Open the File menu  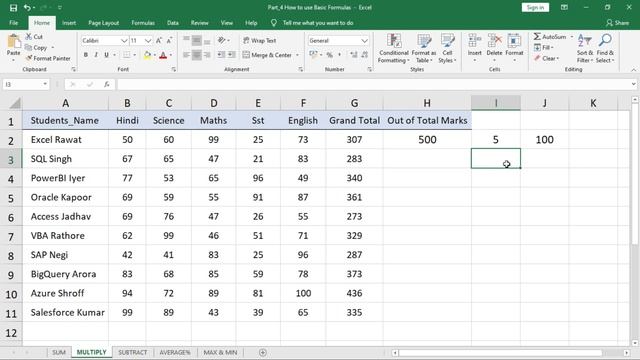coord(13,23)
